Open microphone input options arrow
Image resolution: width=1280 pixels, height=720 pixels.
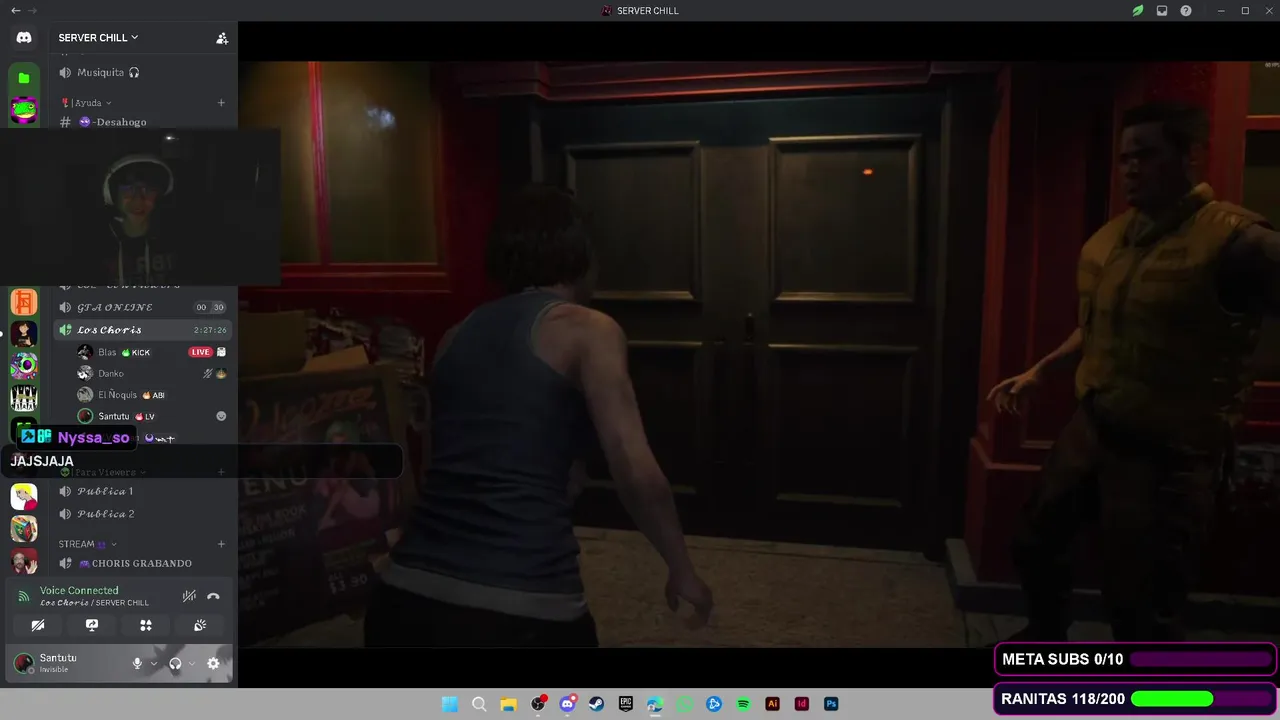click(x=154, y=663)
